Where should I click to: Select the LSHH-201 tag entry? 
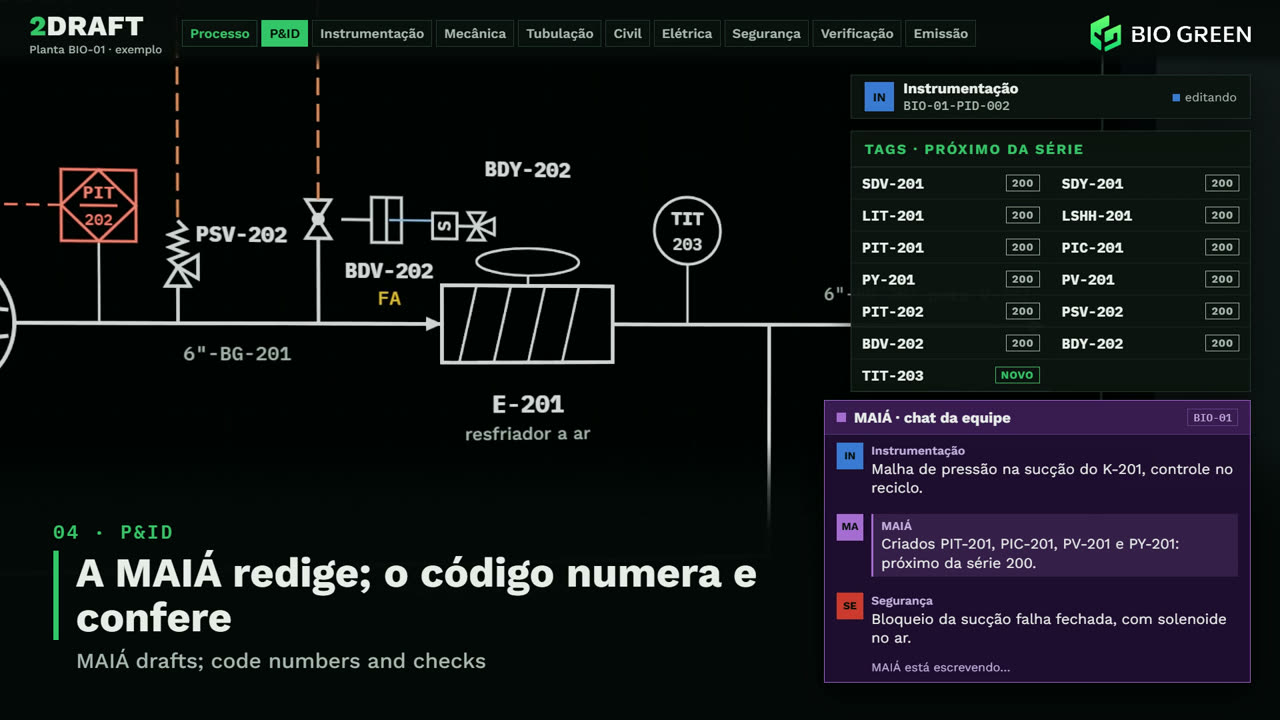[x=1150, y=215]
